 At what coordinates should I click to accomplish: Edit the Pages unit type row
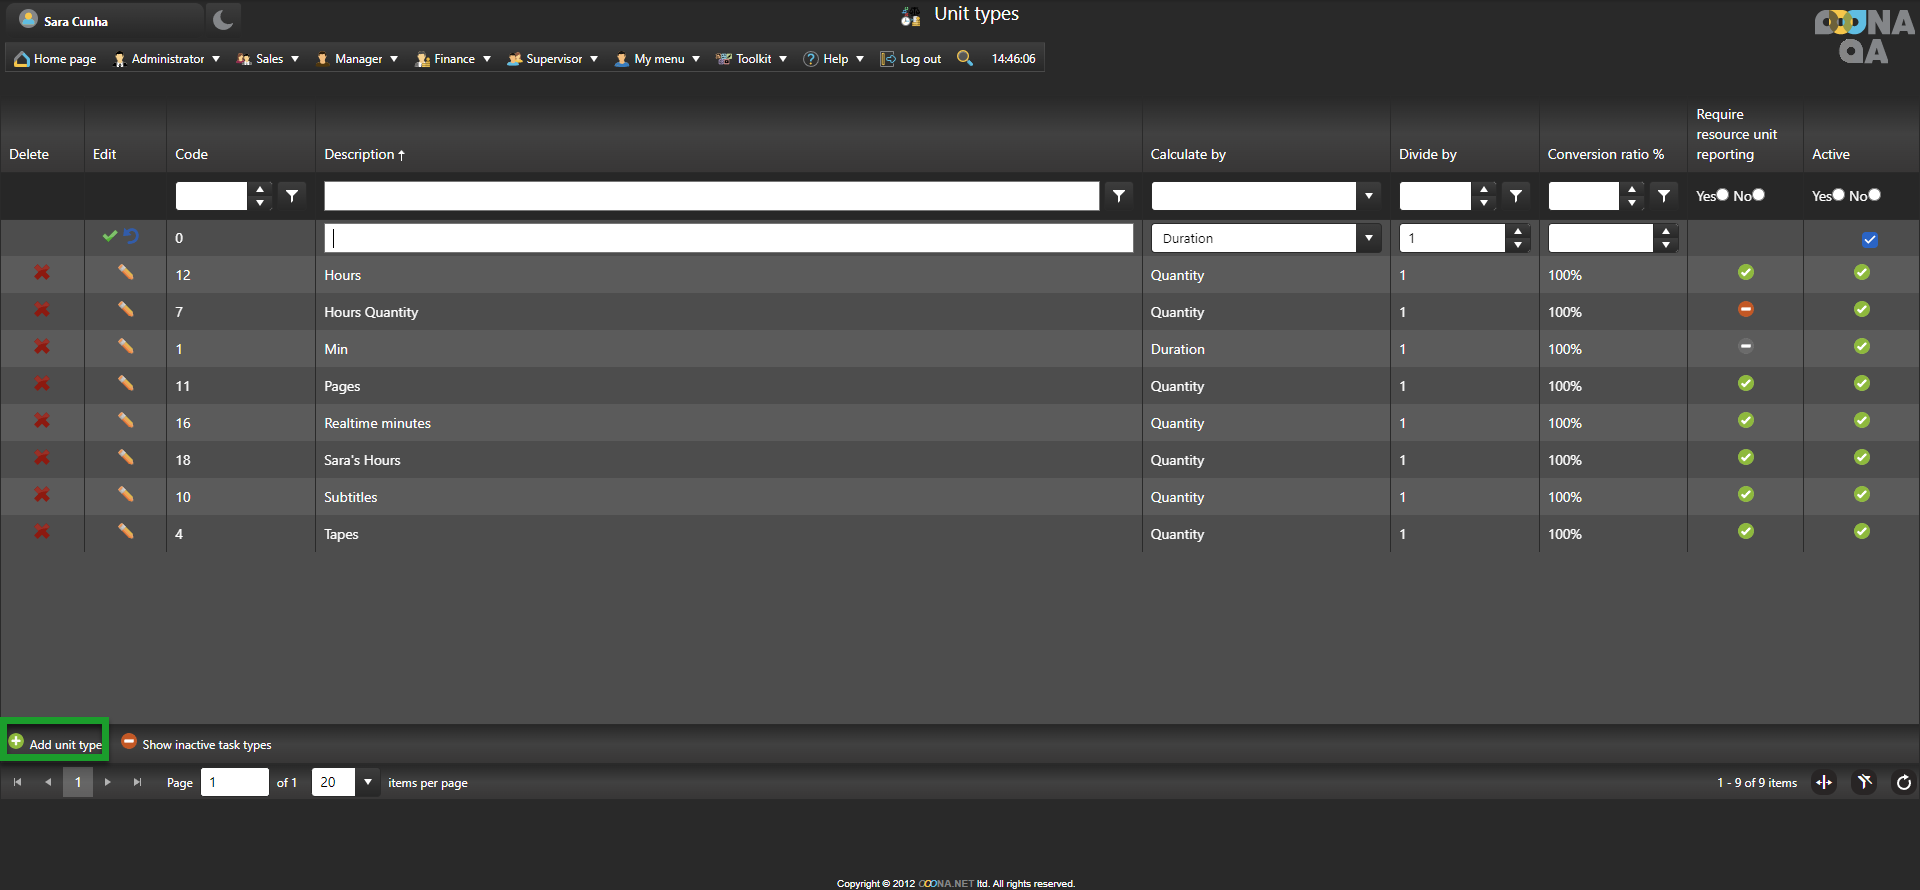(x=125, y=384)
